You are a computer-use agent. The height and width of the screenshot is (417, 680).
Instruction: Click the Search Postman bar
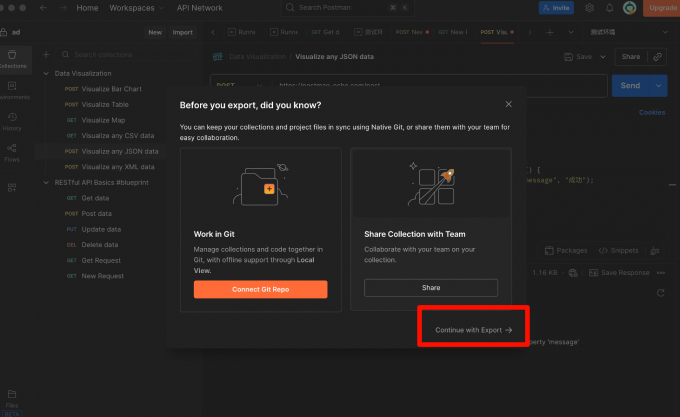tap(347, 7)
